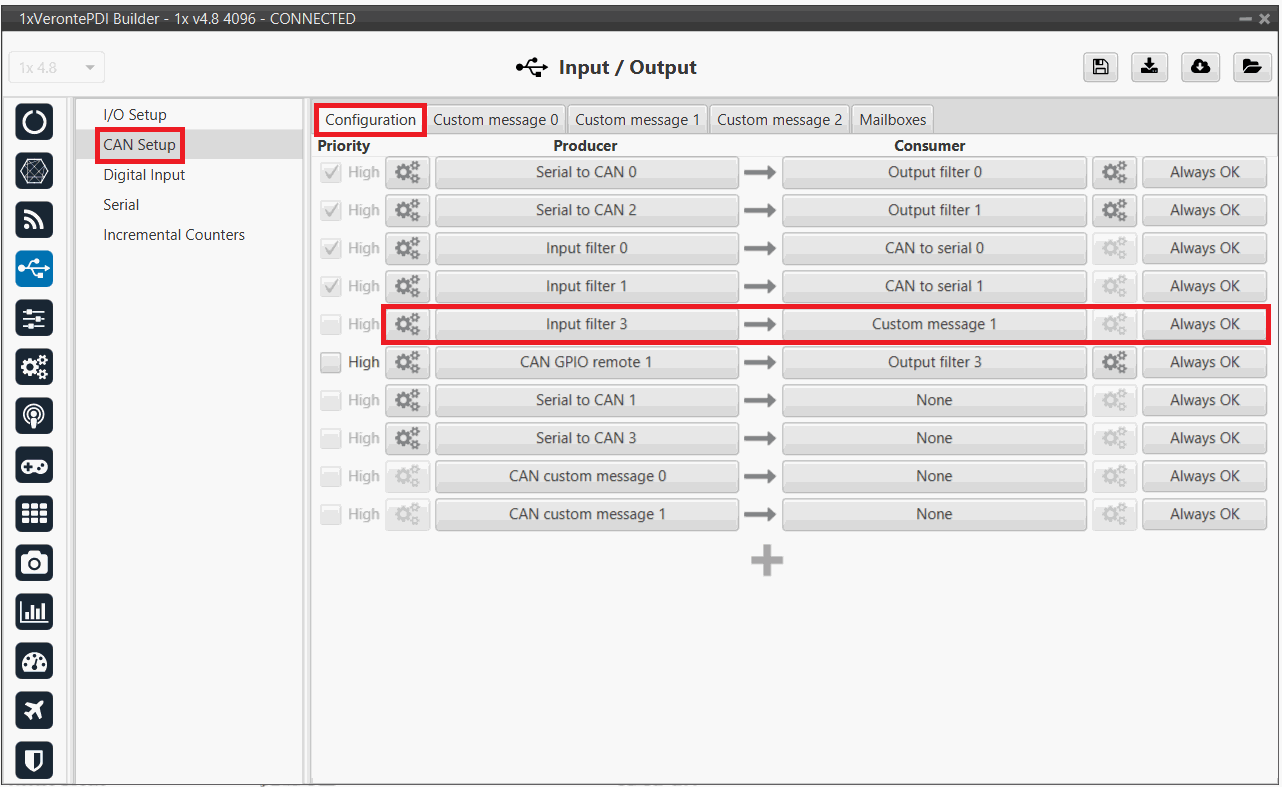Screen dimensions: 1282x787
Task: Toggle High priority checkbox for Input filter 0
Action: click(331, 248)
